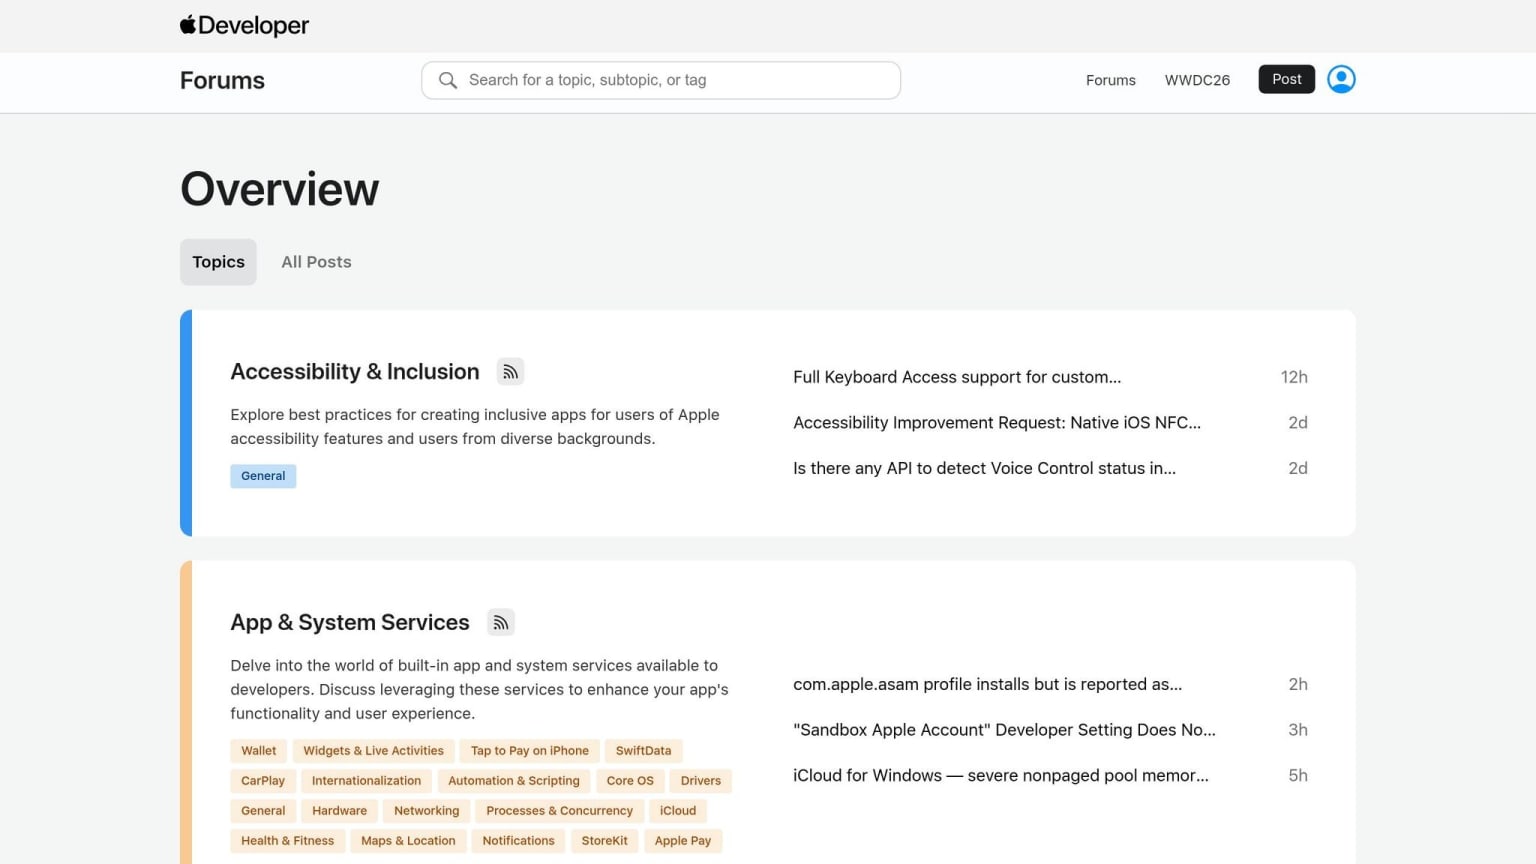This screenshot has height=864, width=1536.
Task: Select the Notifications tag
Action: pyautogui.click(x=518, y=841)
